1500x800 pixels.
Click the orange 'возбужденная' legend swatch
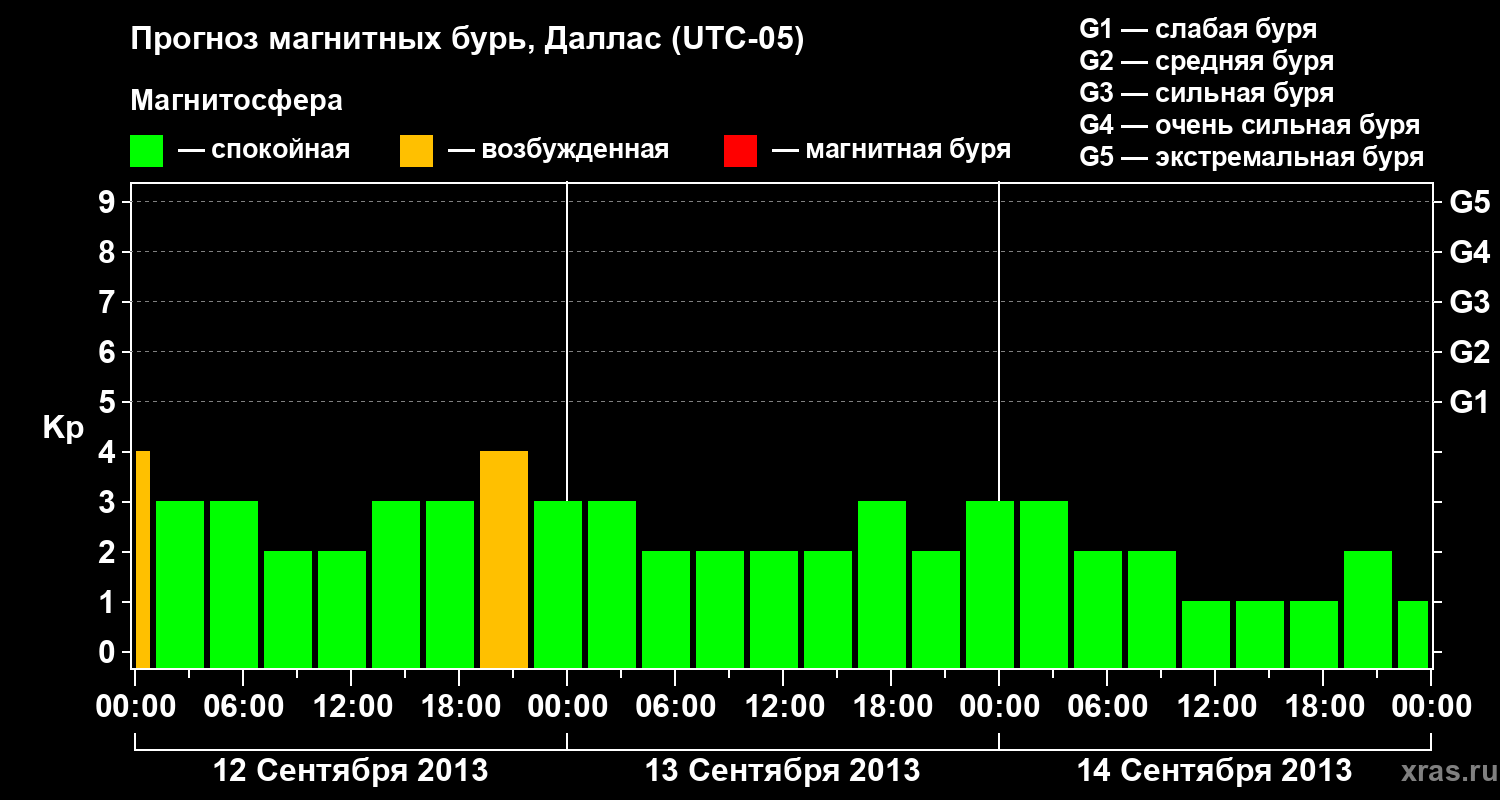coord(416,151)
